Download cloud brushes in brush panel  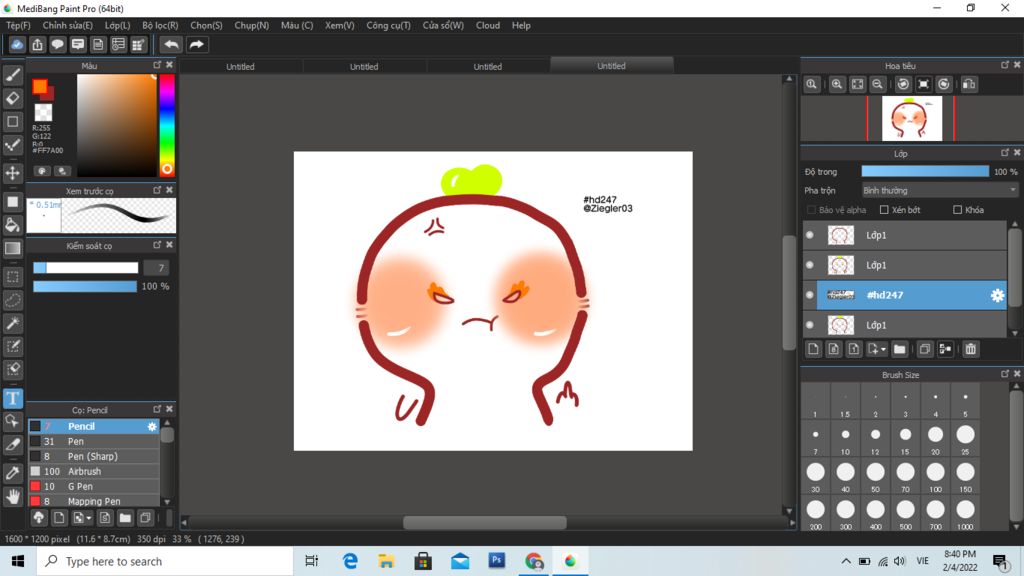click(39, 518)
